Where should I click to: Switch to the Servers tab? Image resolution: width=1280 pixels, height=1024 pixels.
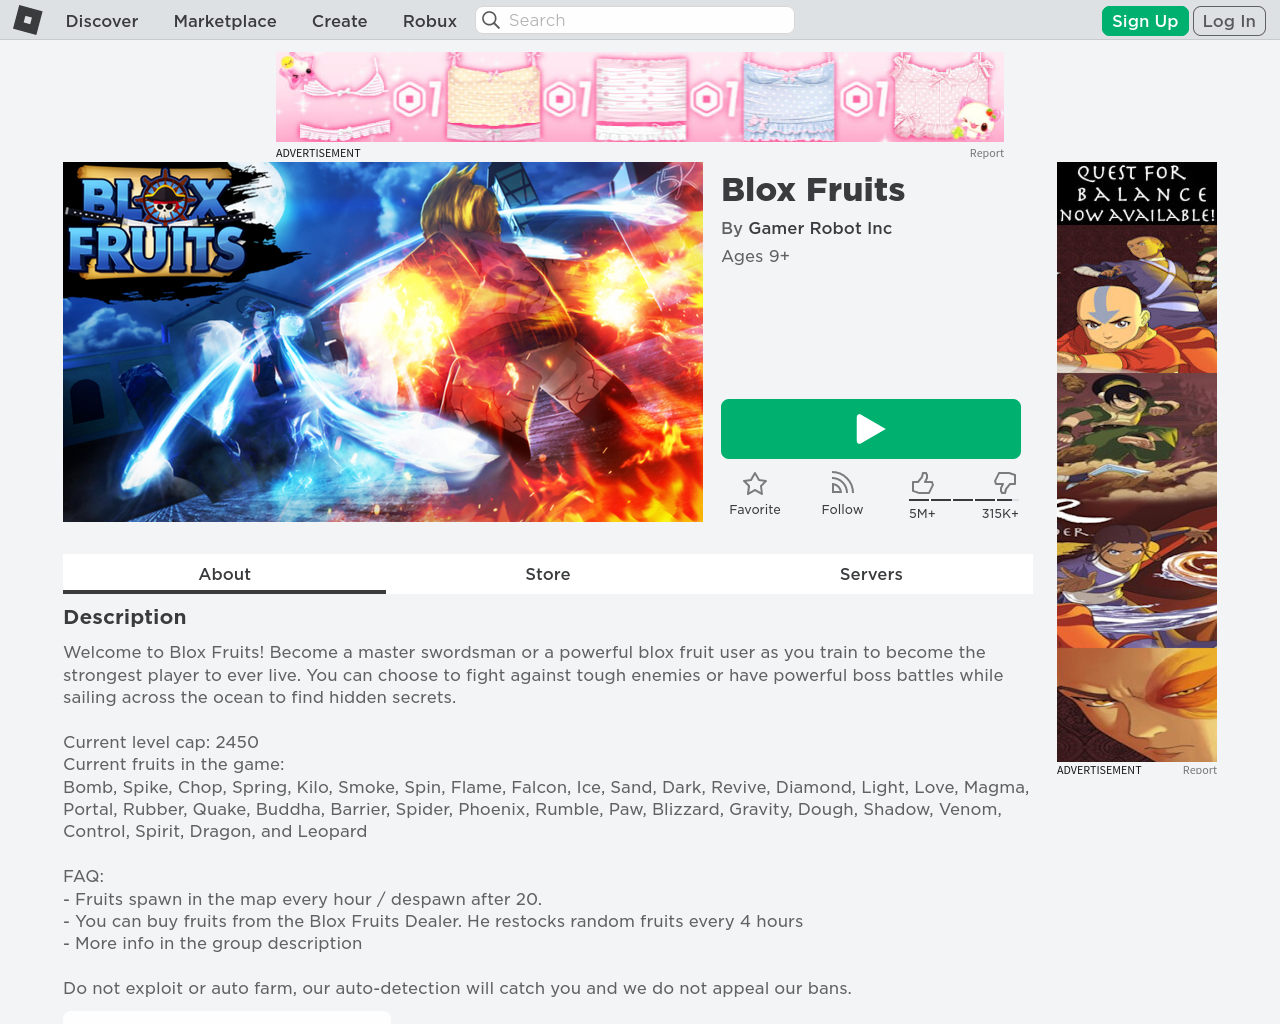point(871,574)
